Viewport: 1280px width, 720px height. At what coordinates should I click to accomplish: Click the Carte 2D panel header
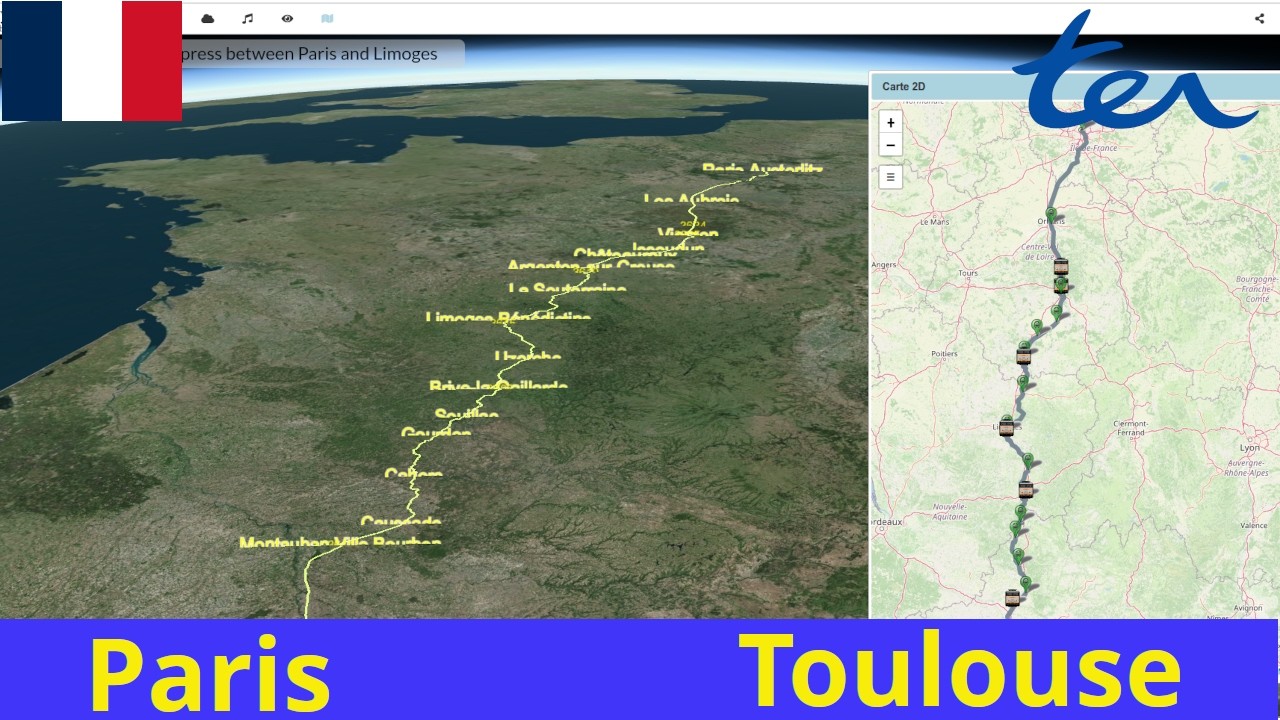[1074, 86]
